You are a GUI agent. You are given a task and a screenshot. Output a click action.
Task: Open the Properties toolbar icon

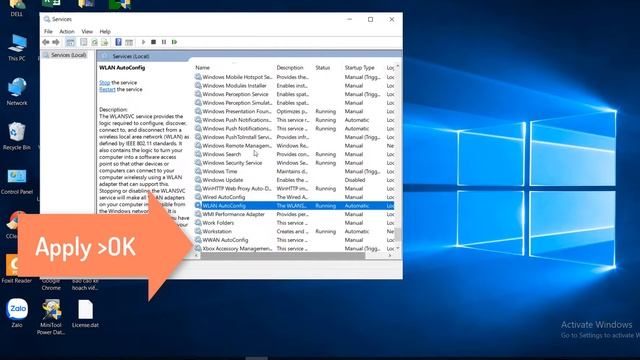tap(84, 42)
